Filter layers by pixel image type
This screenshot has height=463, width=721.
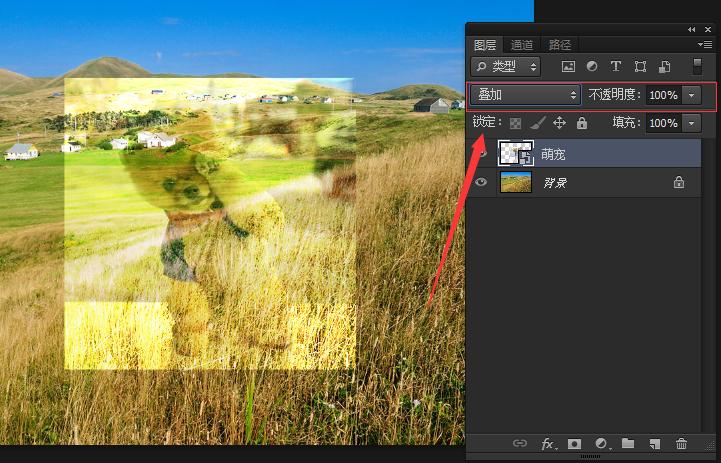tap(568, 67)
